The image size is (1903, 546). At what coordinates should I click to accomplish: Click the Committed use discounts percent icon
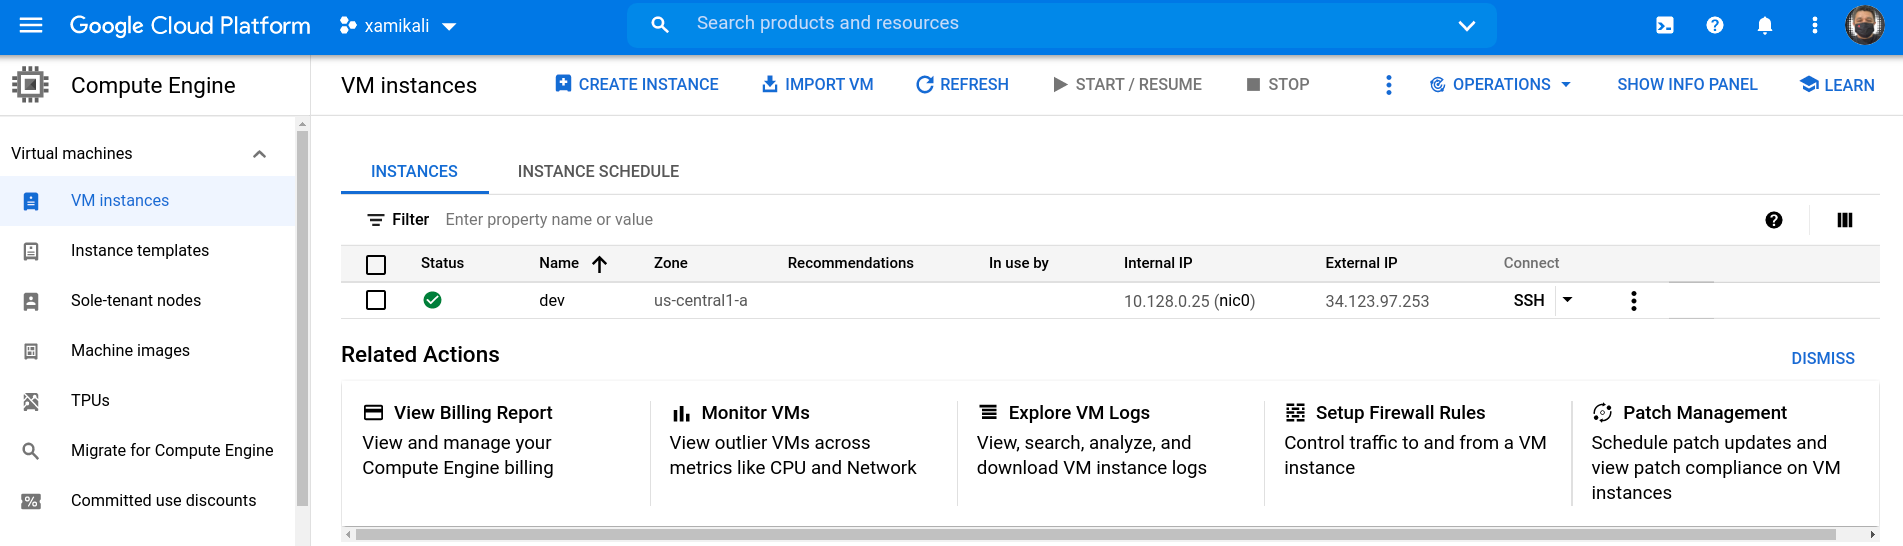pos(31,501)
